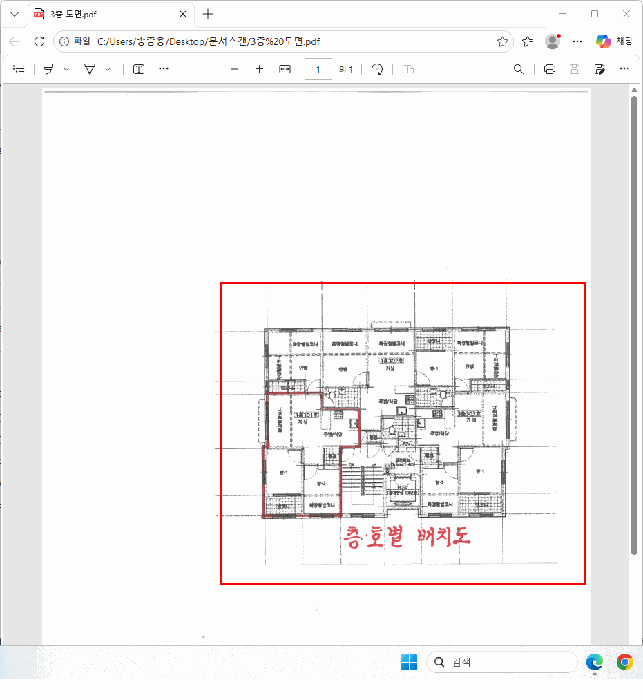Open the left PDF toolbar overflow menu
This screenshot has height=700, width=643.
pyautogui.click(x=164, y=69)
